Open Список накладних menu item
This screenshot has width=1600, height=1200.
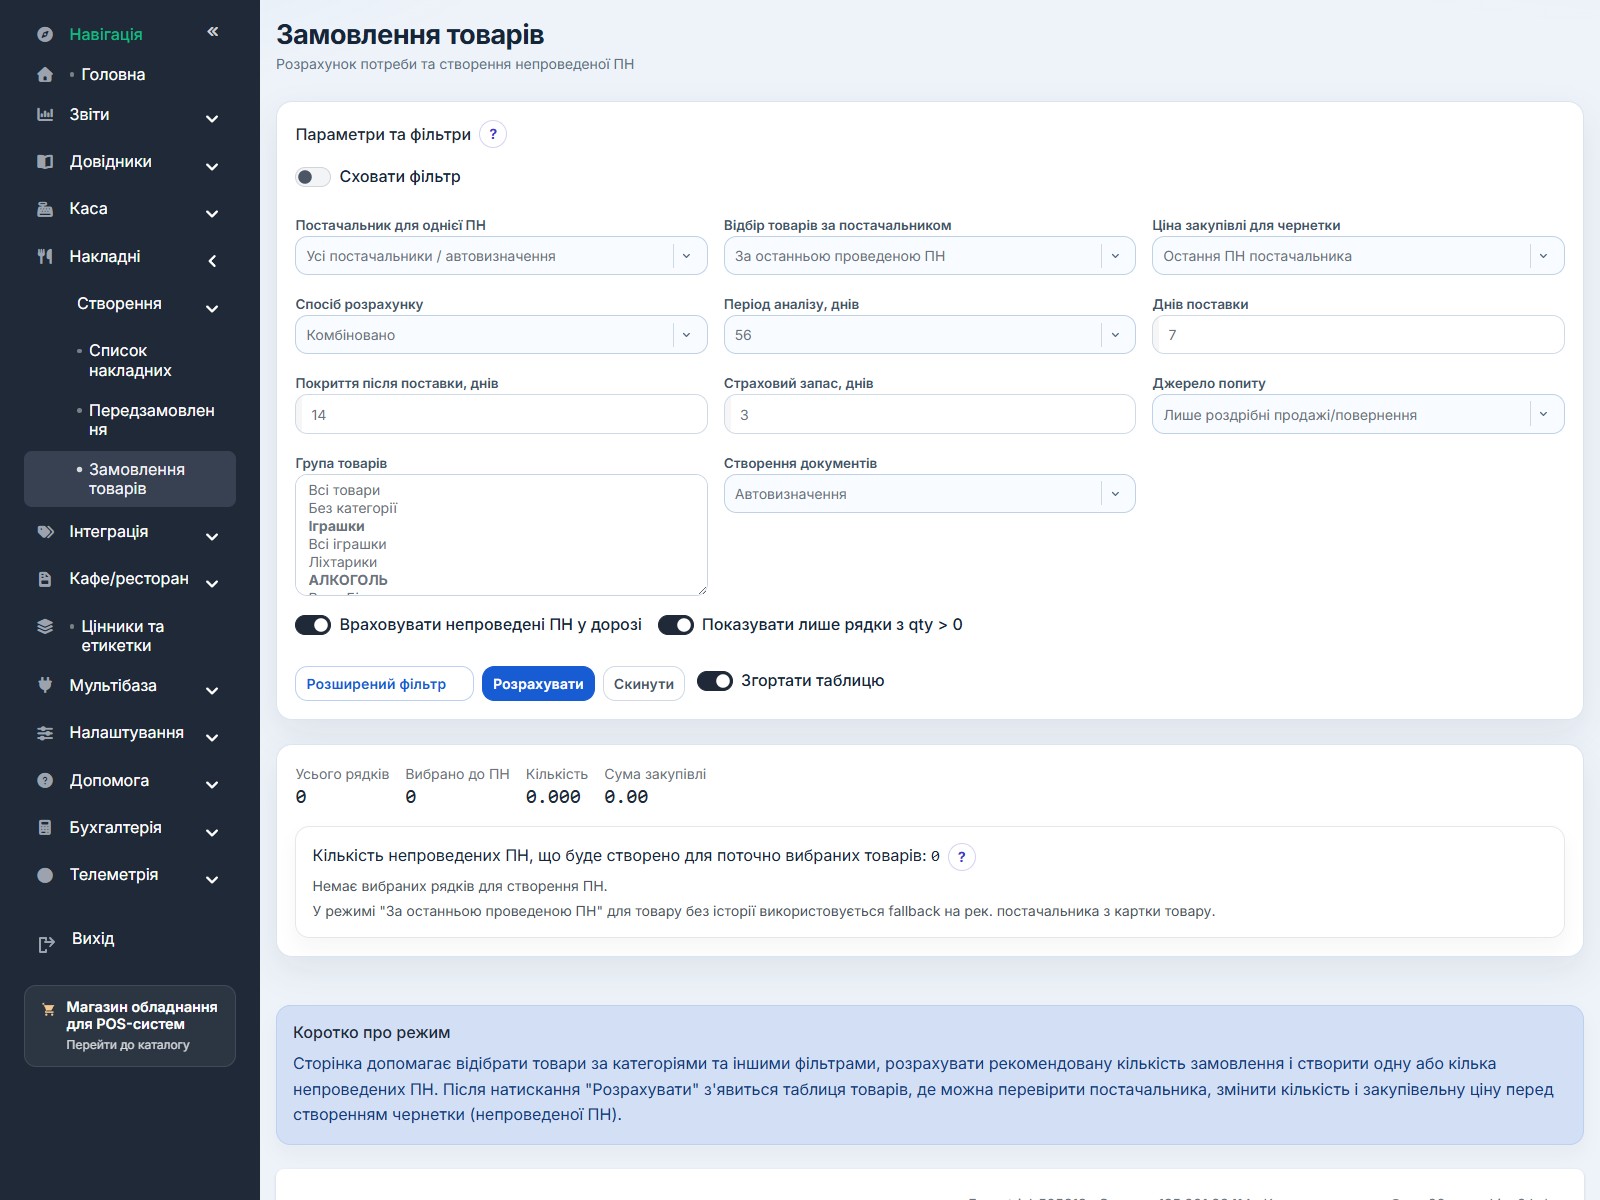point(130,361)
